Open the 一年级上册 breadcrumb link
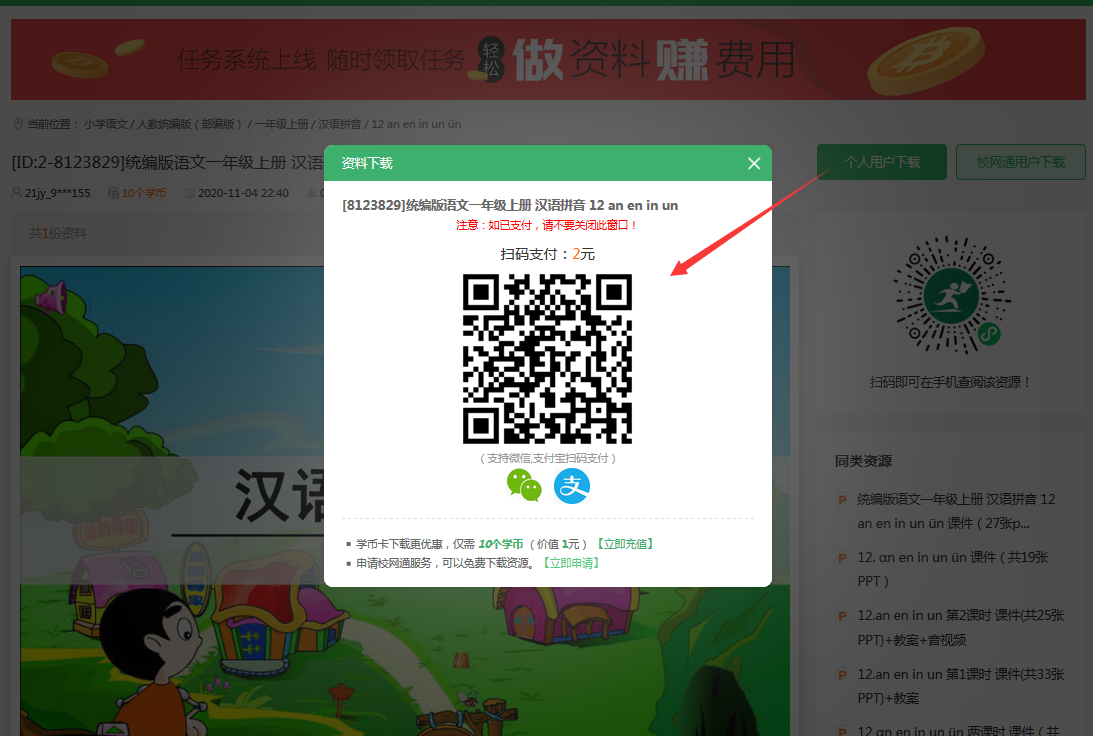 coord(281,124)
